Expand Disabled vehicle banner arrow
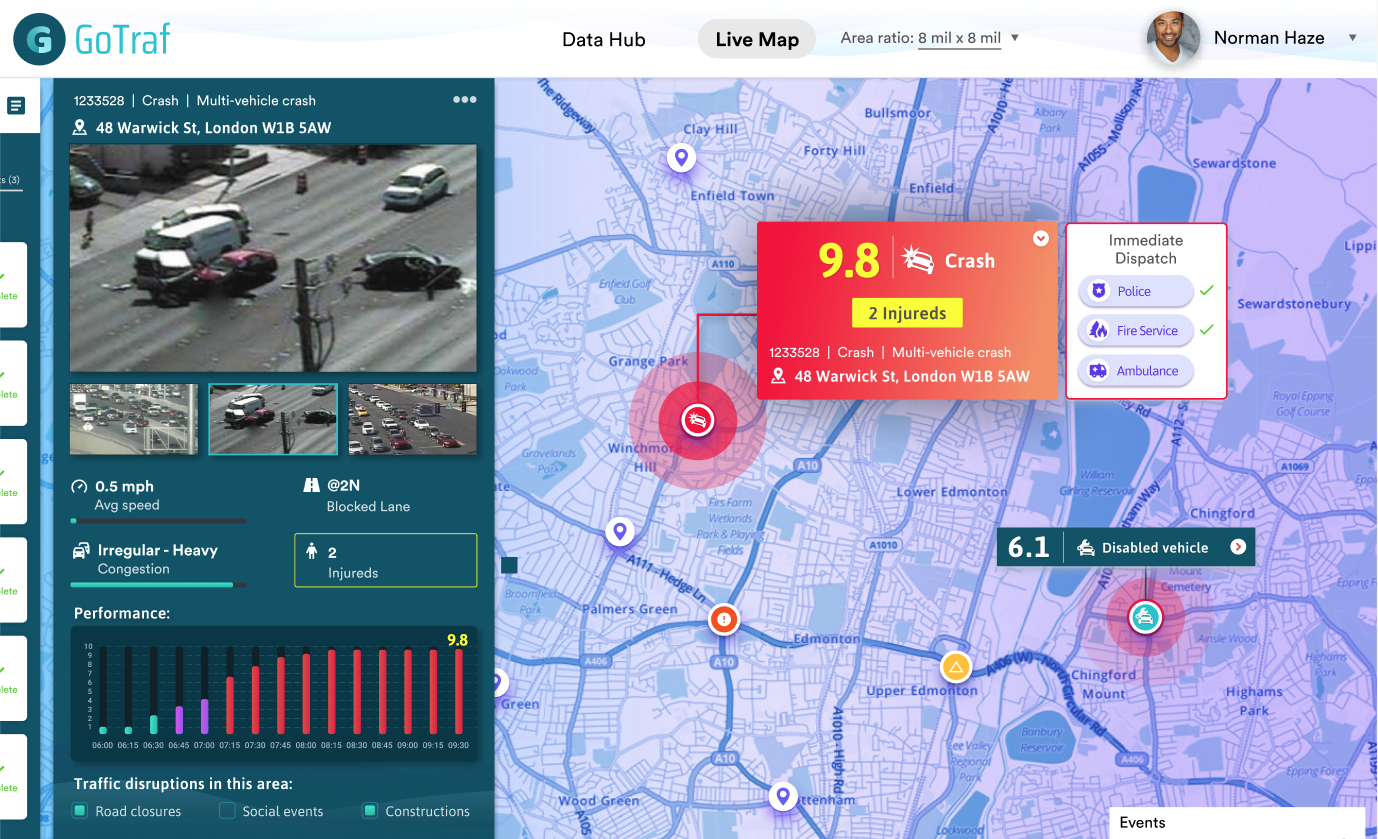1378x839 pixels. click(1238, 547)
